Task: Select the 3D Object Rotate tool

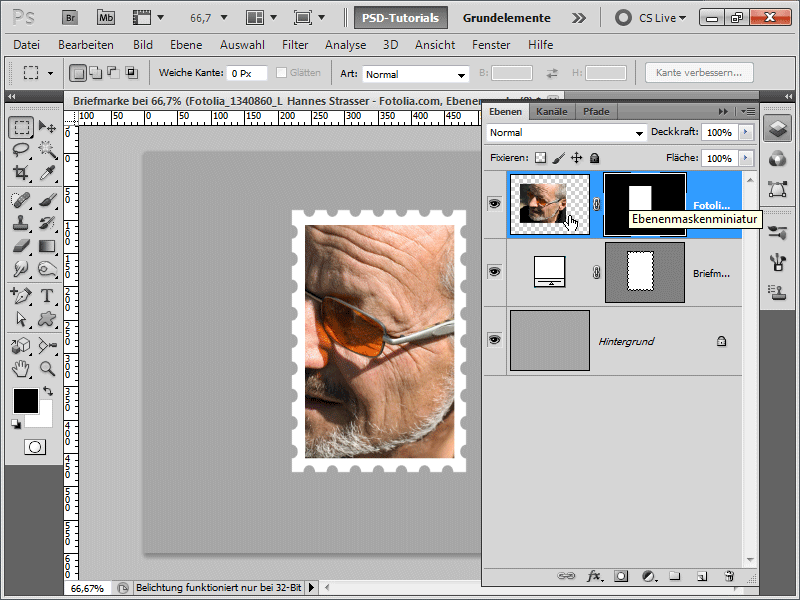Action: tap(21, 345)
